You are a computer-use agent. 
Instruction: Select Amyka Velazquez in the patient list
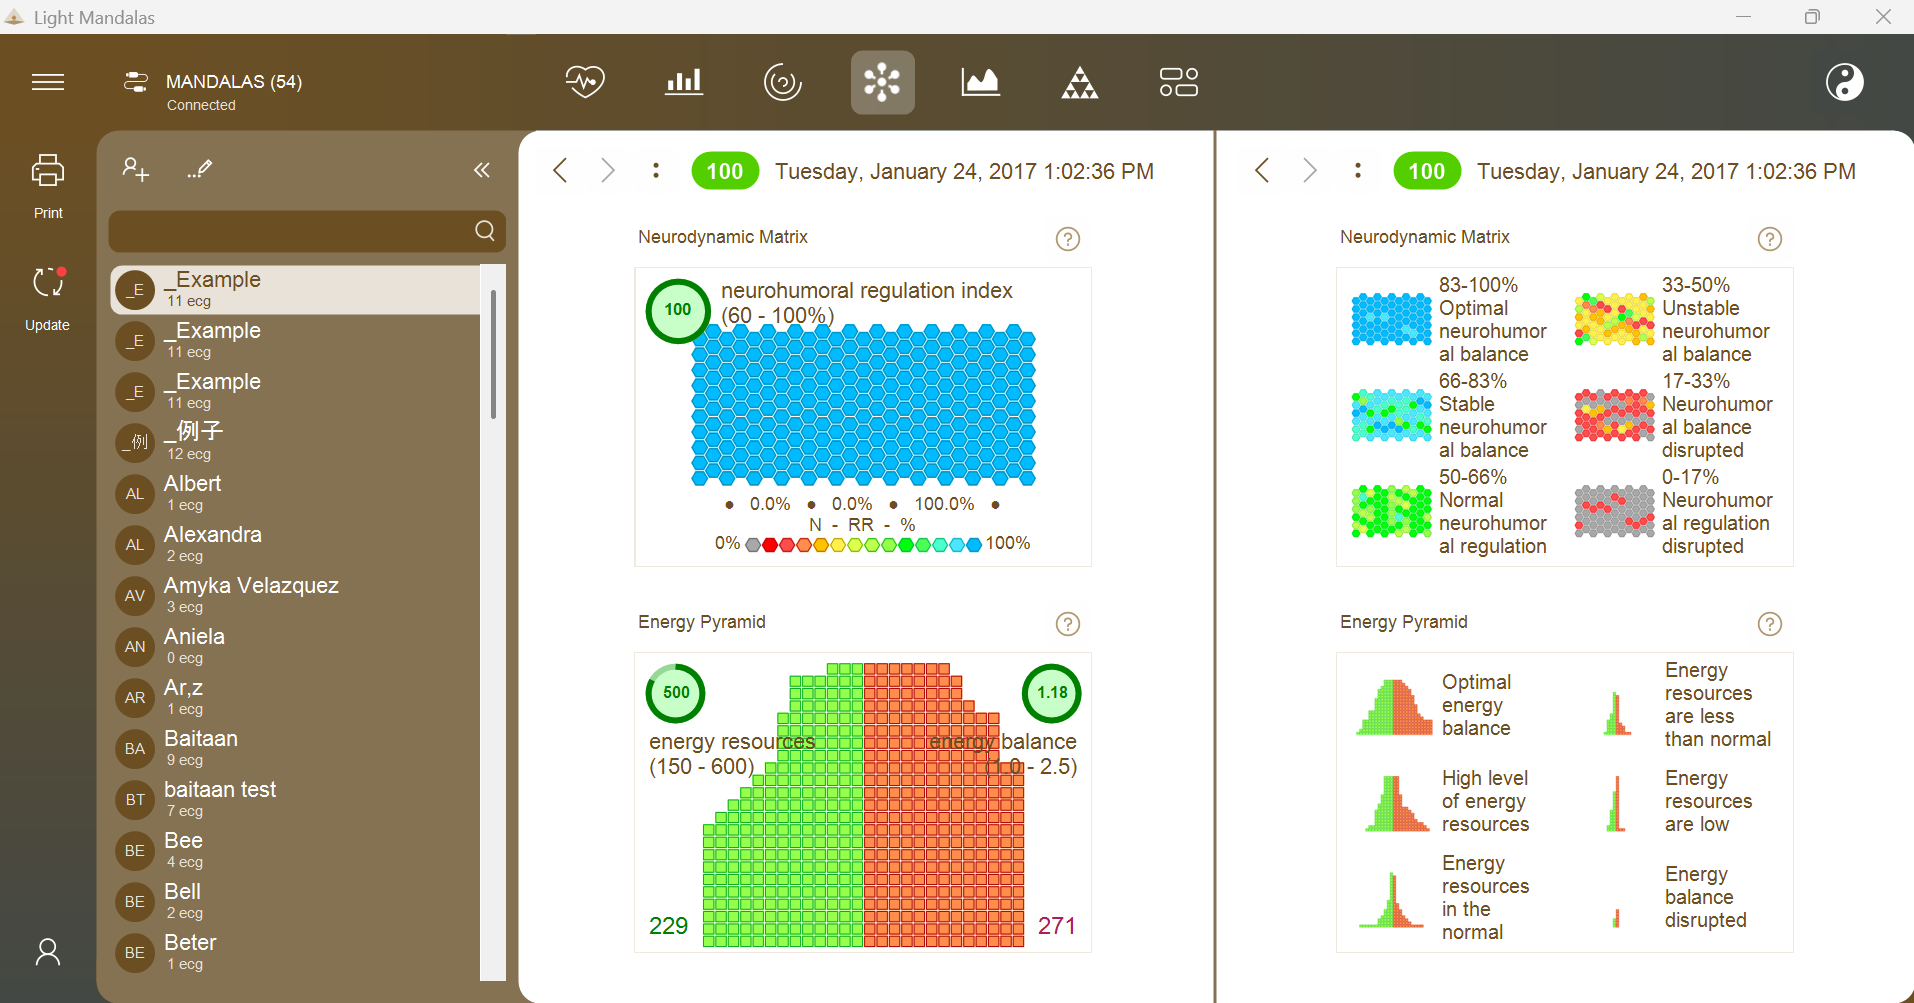pyautogui.click(x=295, y=595)
